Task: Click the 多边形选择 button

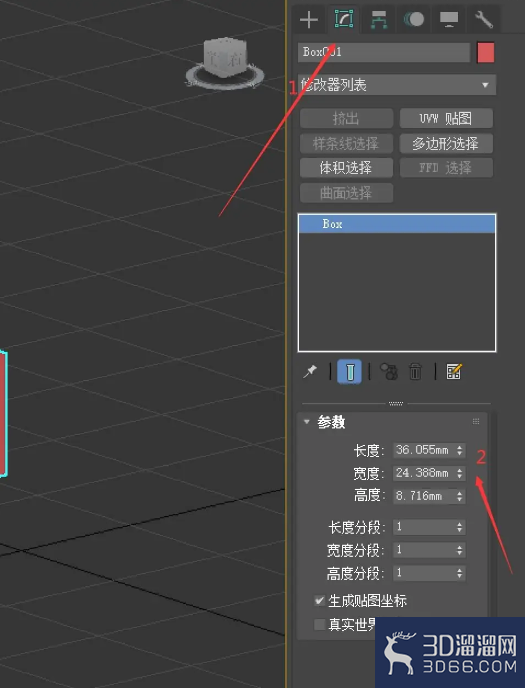Action: click(446, 143)
